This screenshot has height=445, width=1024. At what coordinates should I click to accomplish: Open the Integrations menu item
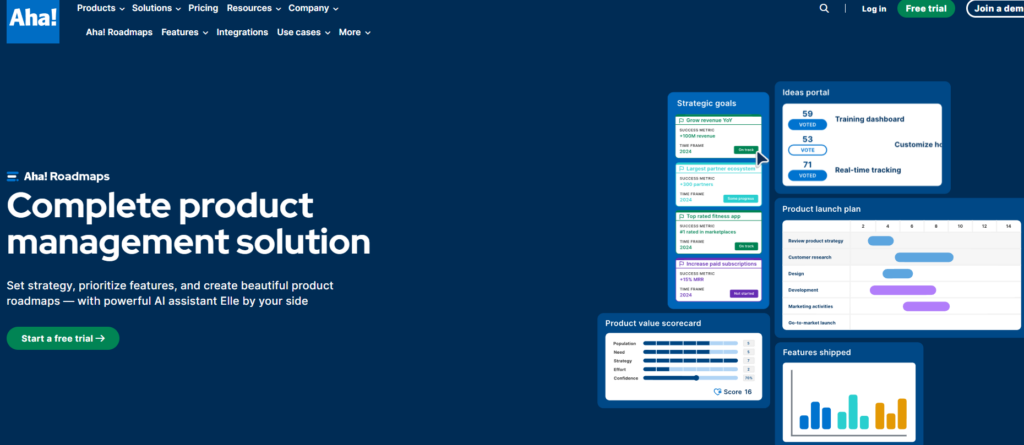click(x=242, y=32)
